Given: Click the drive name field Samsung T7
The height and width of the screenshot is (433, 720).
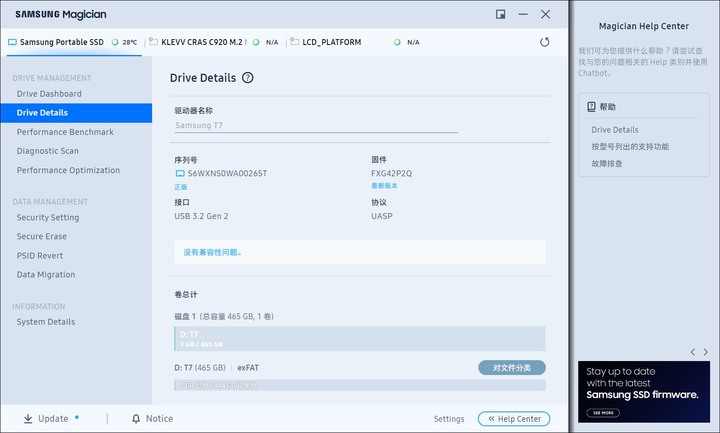Looking at the screenshot, I should 316,125.
